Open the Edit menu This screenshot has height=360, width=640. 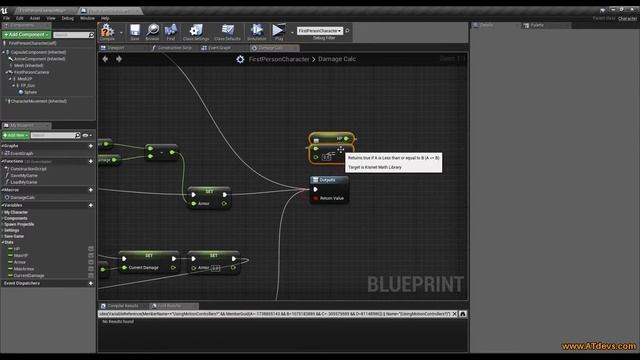[x=20, y=18]
